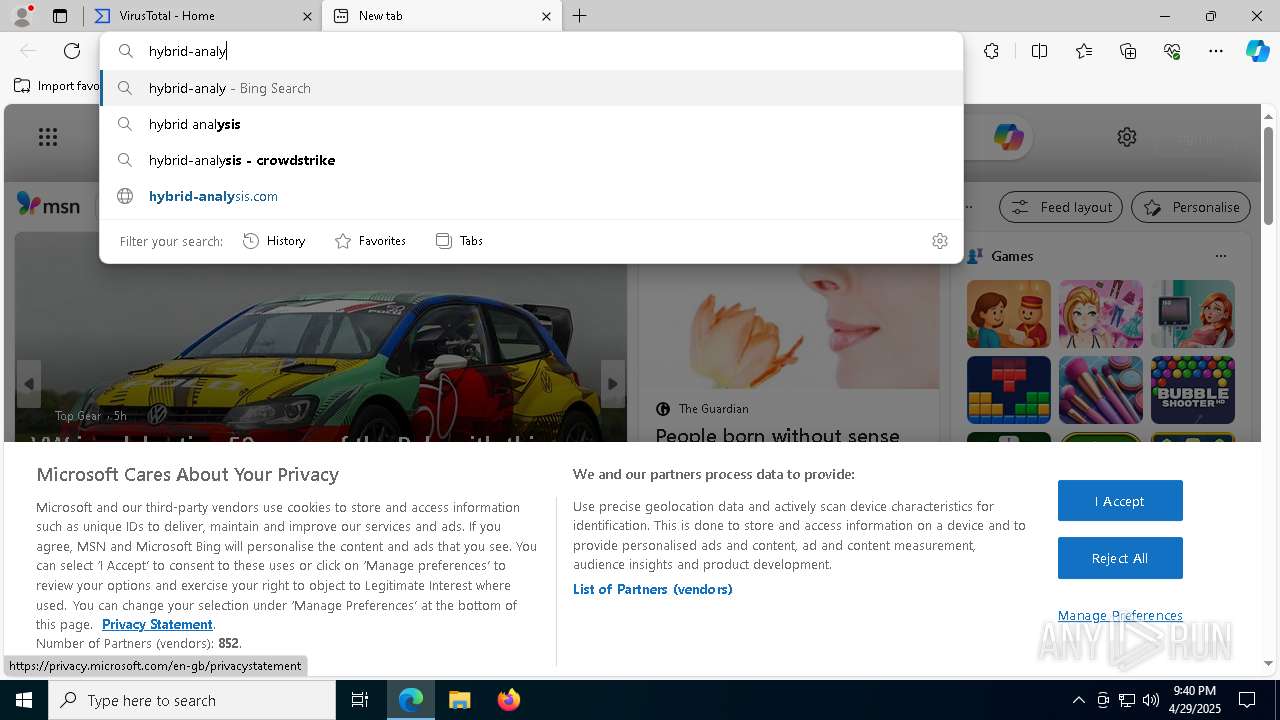Click the MSN logo
The image size is (1280, 720).
pyautogui.click(x=48, y=206)
